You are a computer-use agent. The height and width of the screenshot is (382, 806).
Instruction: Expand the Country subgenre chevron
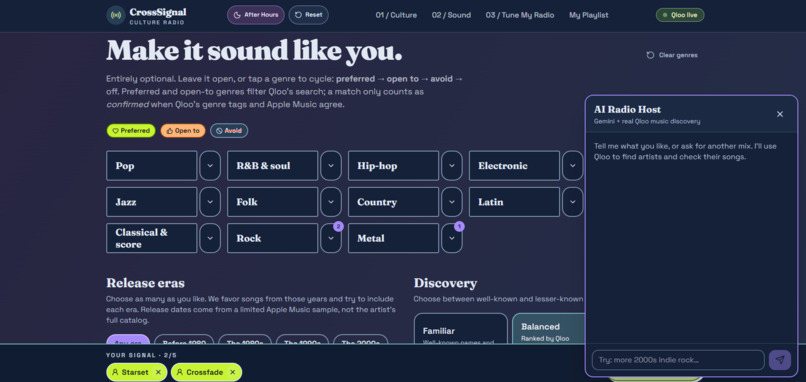click(452, 202)
